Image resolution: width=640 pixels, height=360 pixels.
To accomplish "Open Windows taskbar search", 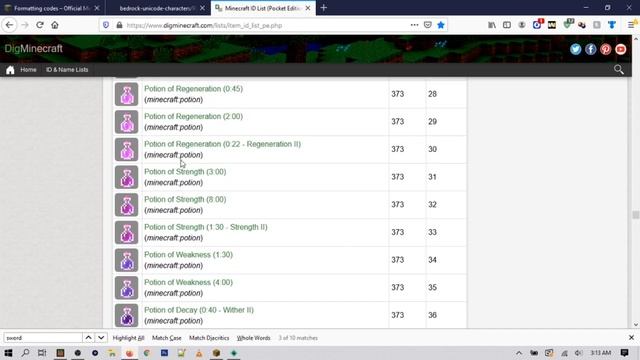I will click(25, 353).
